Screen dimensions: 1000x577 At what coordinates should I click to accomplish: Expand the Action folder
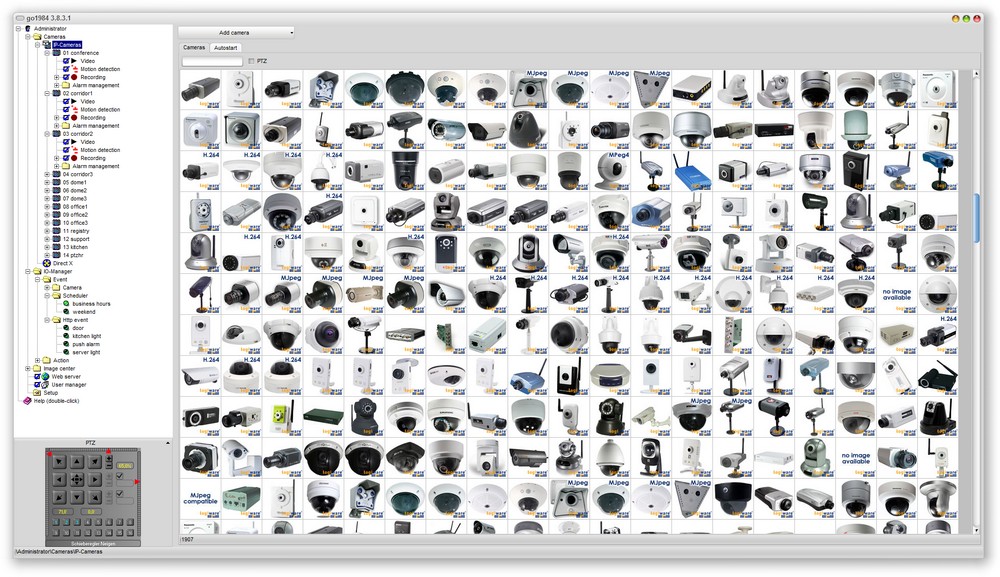[38, 360]
